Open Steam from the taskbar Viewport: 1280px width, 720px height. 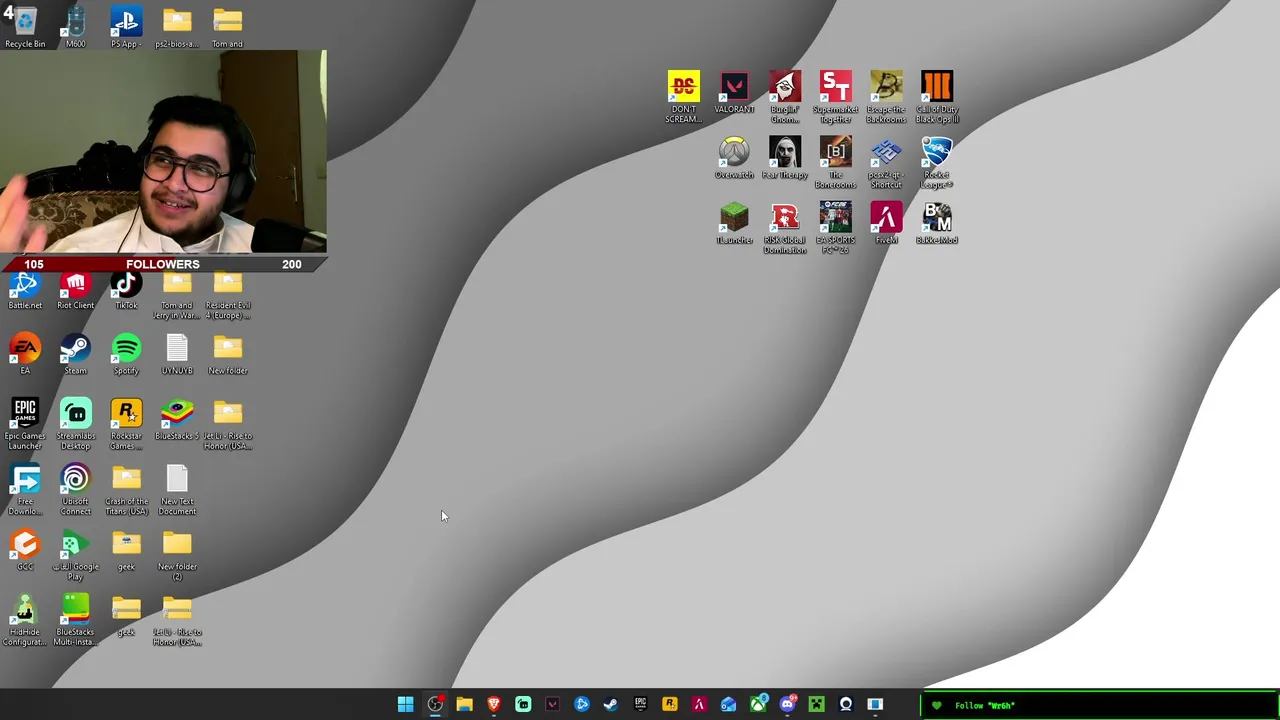611,704
